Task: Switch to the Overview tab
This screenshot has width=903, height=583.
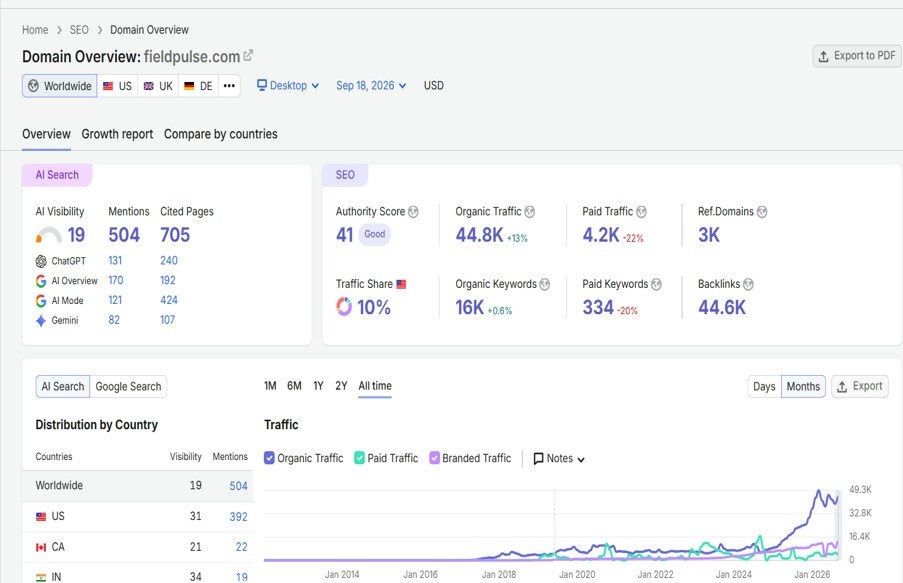Action: [46, 134]
